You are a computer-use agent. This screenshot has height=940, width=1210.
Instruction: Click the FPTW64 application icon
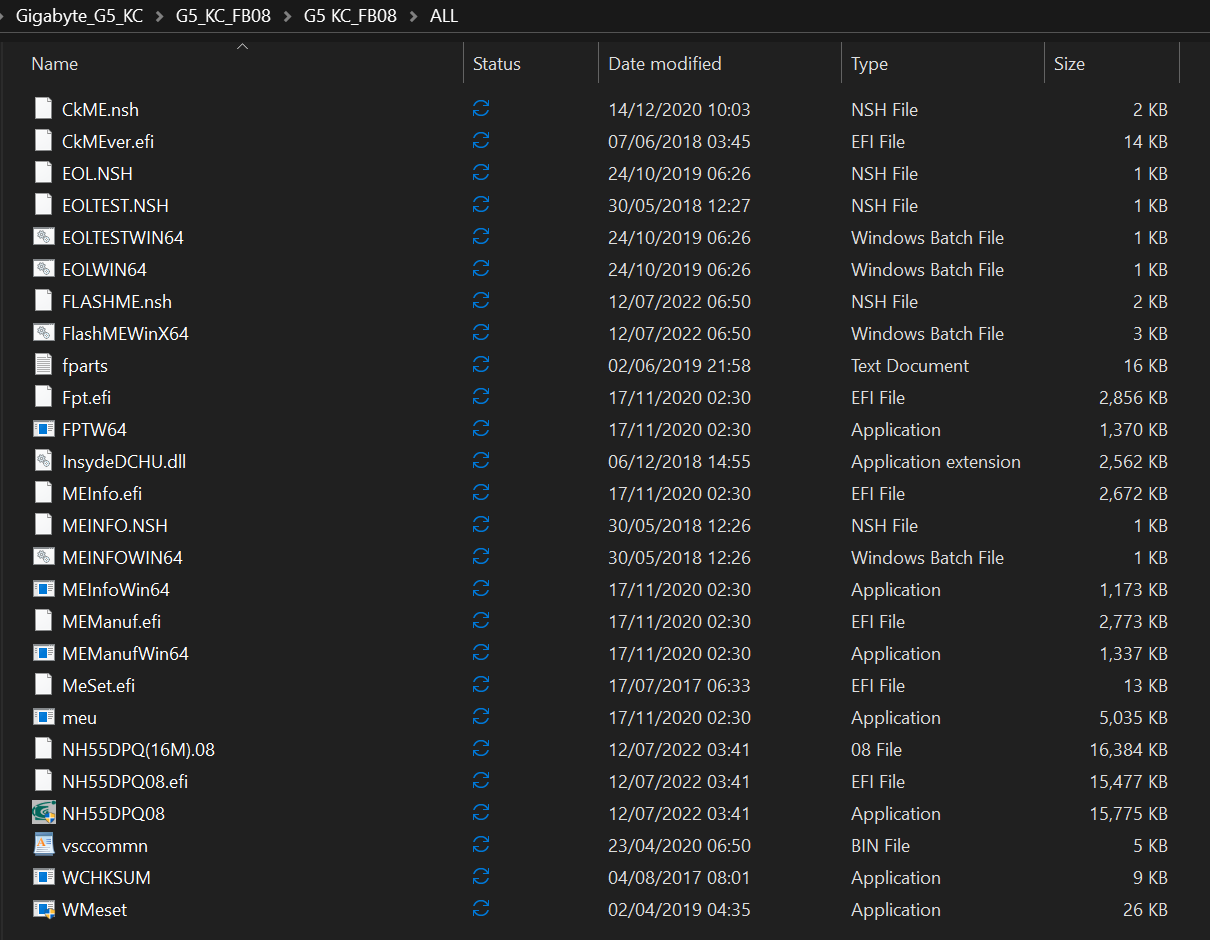[x=43, y=429]
